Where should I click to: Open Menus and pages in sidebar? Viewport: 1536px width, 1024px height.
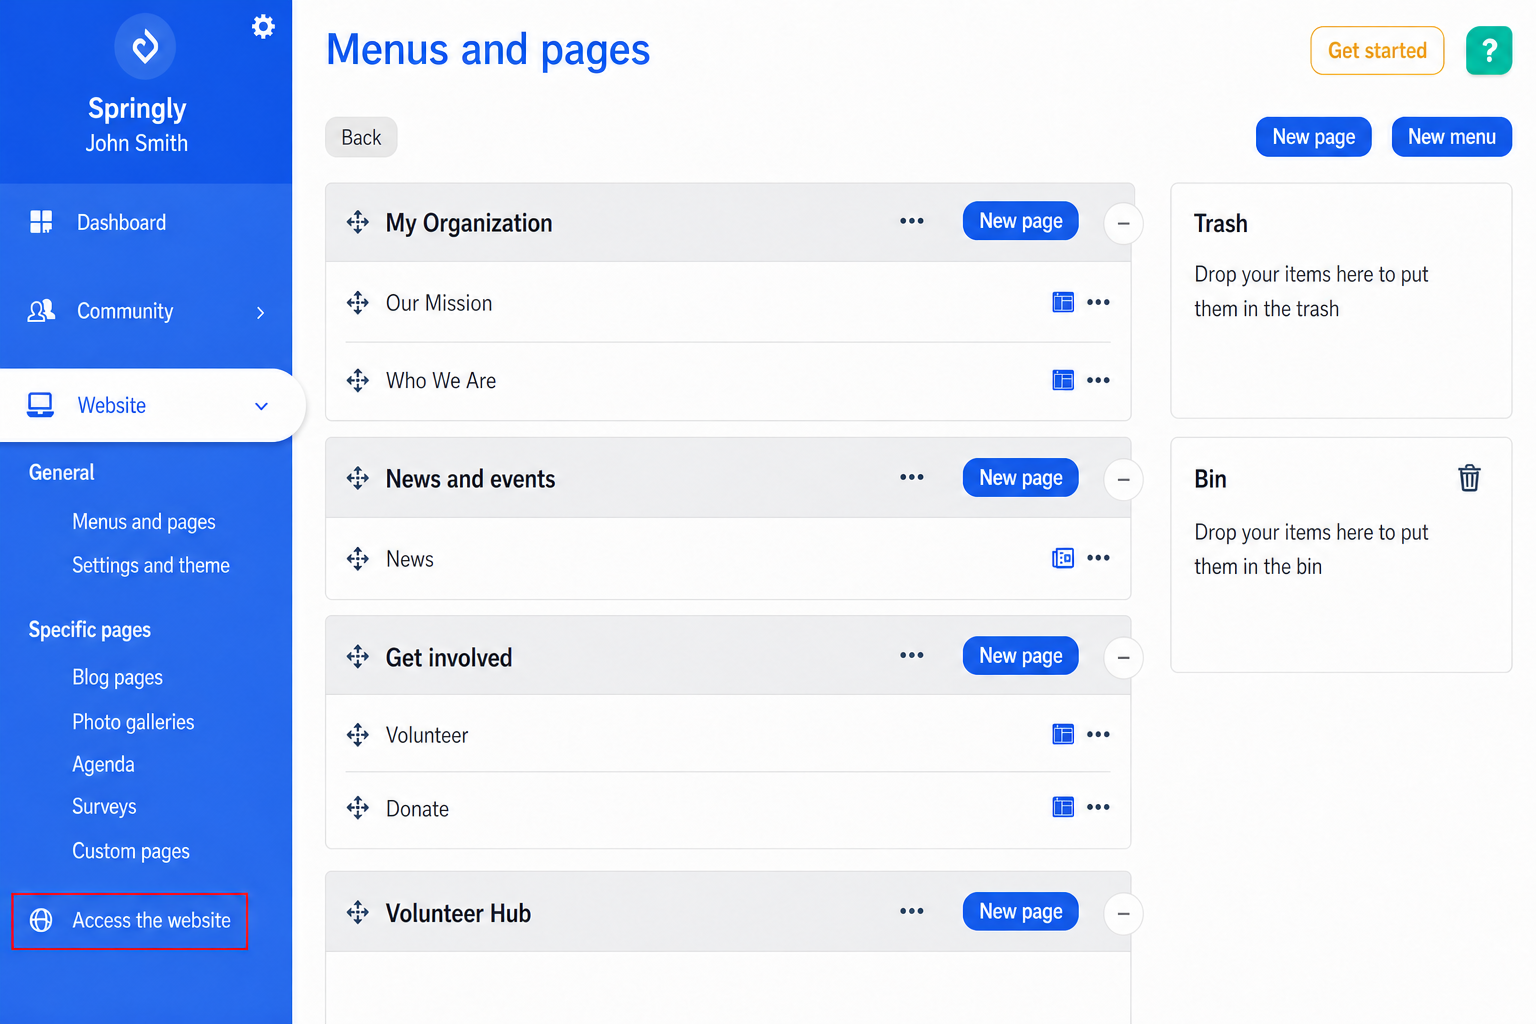(x=144, y=522)
